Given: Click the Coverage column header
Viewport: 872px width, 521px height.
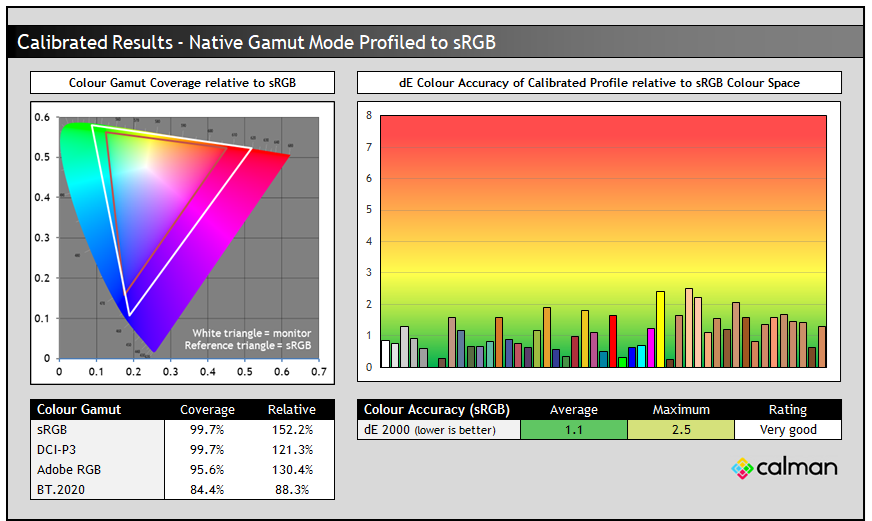Looking at the screenshot, I should tap(207, 410).
